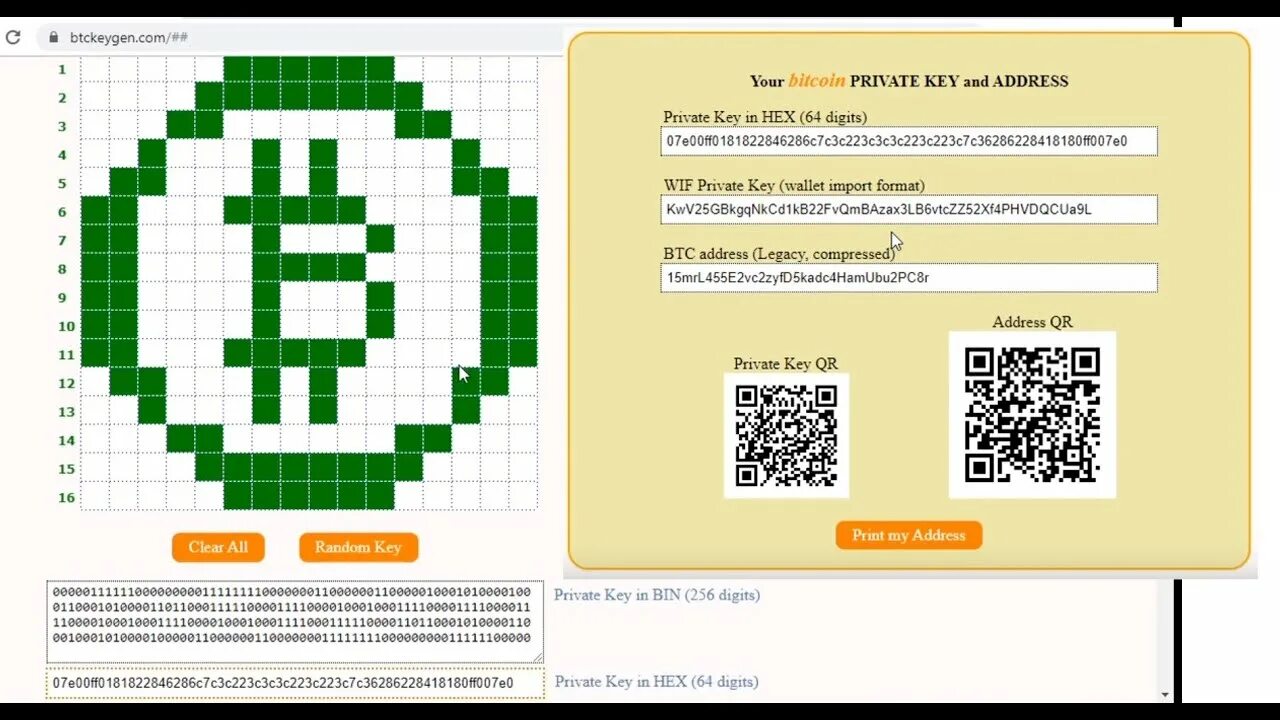
Task: Toggle the bottom-right cell of grid row 16
Action: pos(523,496)
